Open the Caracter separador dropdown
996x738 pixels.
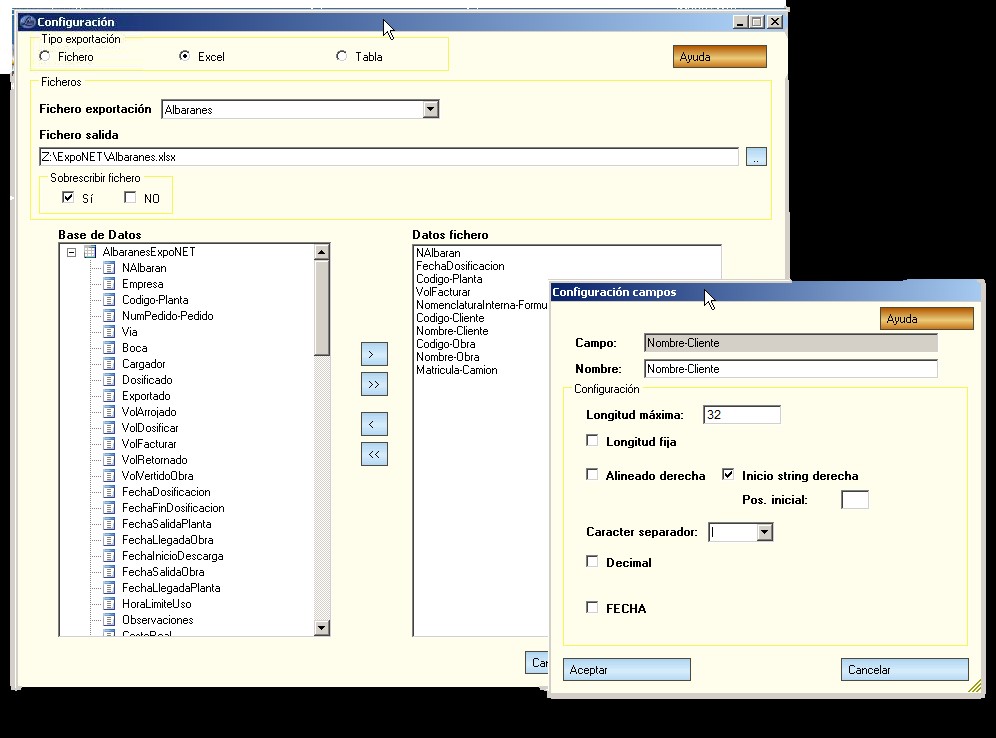click(765, 532)
